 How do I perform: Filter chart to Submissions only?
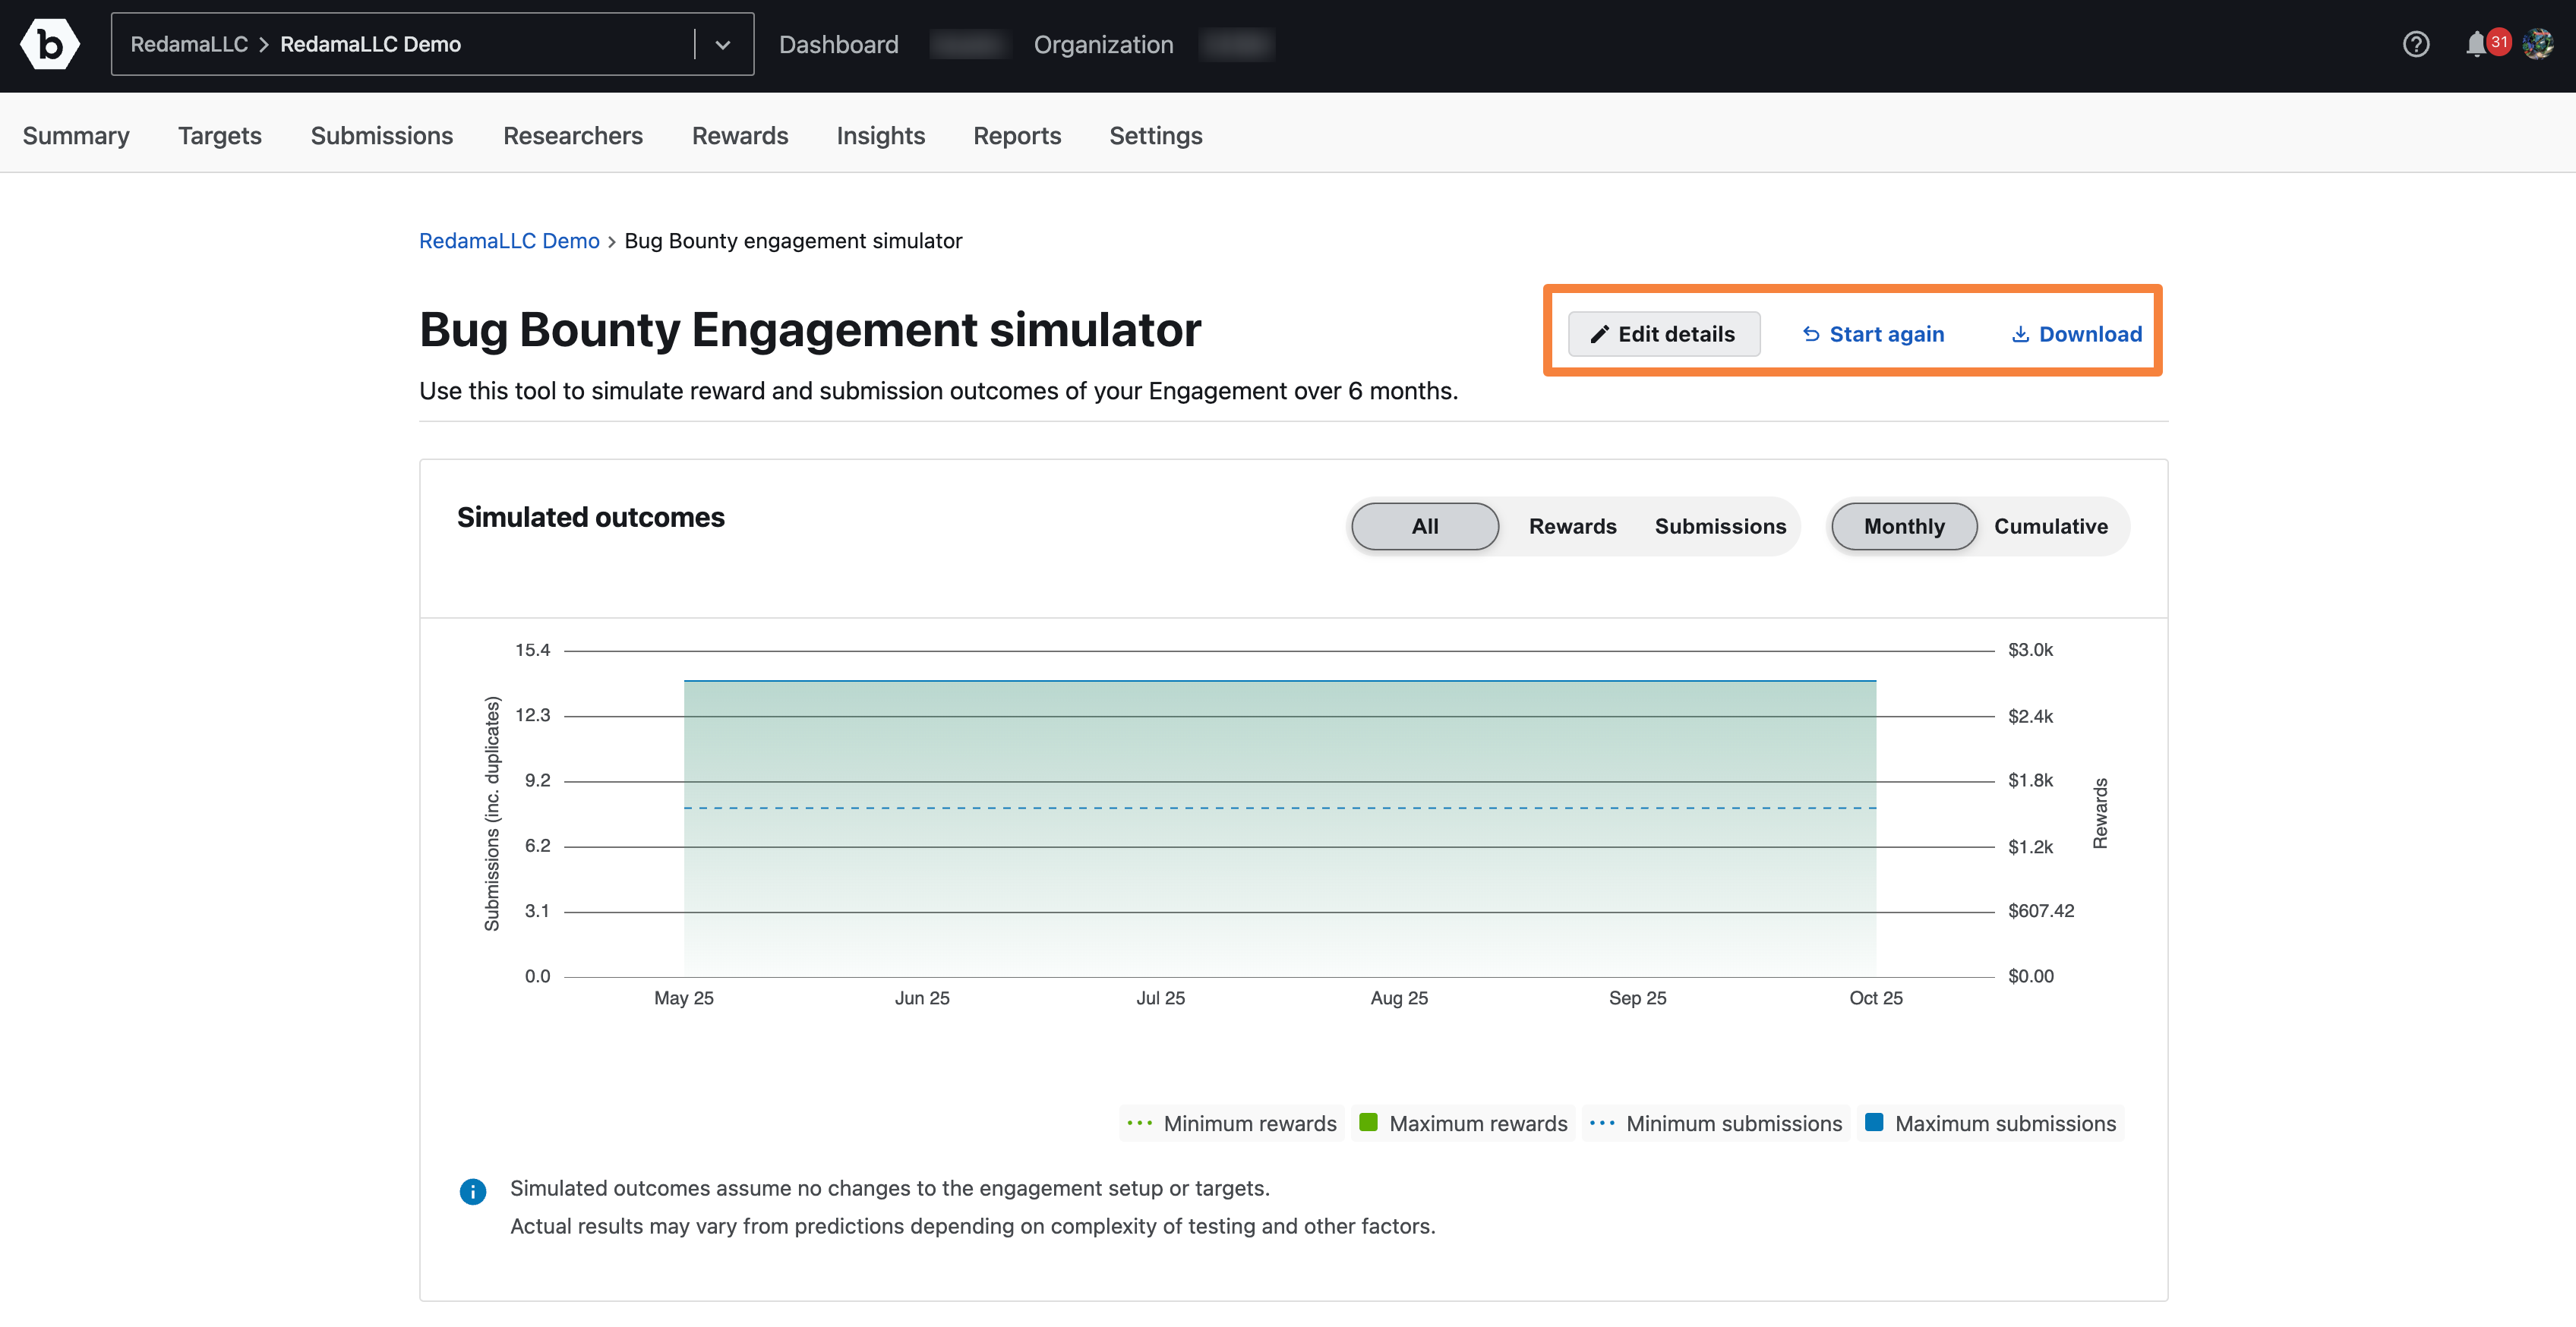1720,526
